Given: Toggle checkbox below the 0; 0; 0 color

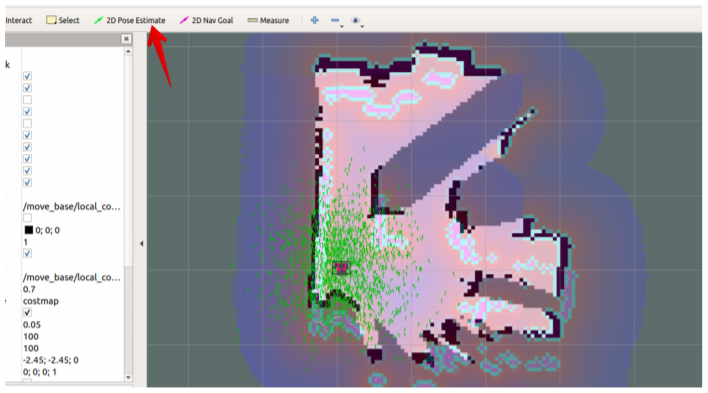Looking at the screenshot, I should click(x=28, y=253).
